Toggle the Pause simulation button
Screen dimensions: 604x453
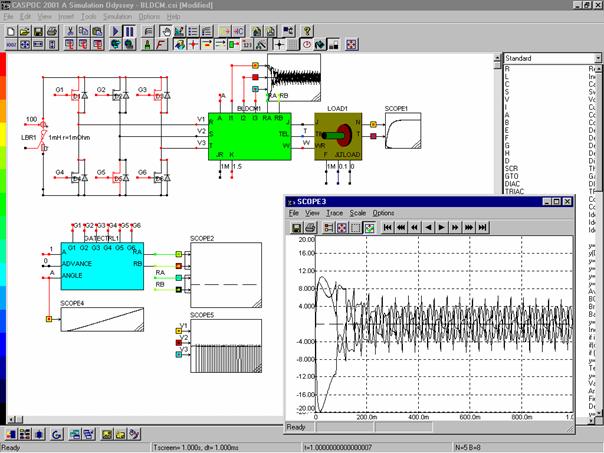(131, 31)
